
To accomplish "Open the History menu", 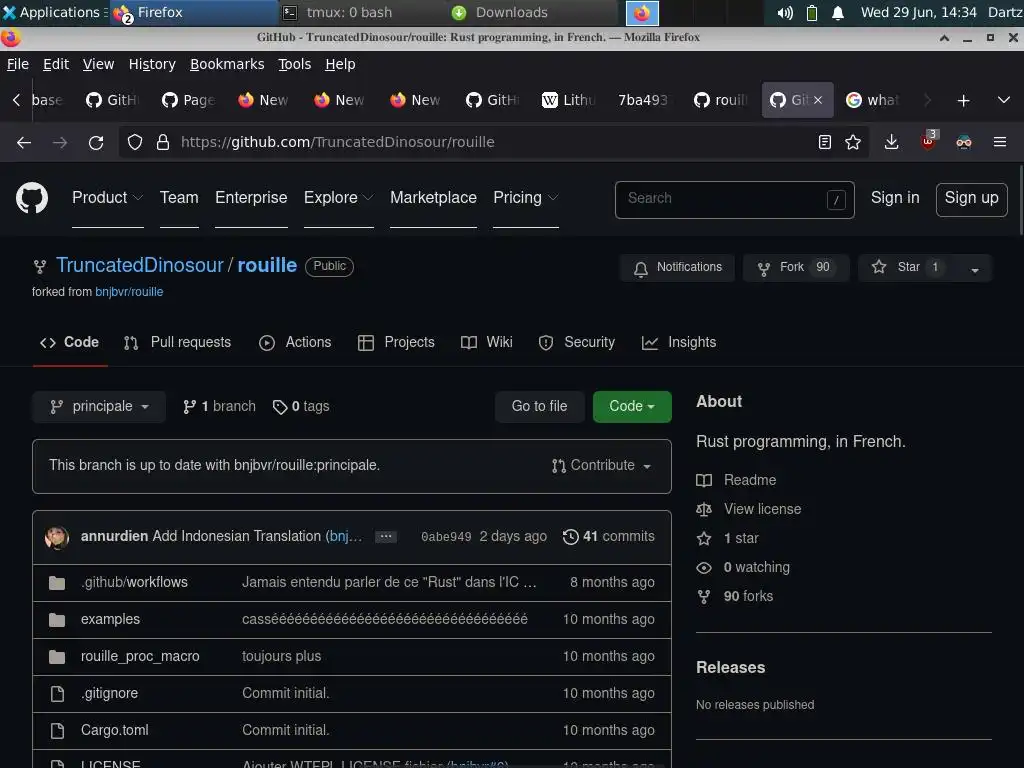I will pyautogui.click(x=152, y=64).
